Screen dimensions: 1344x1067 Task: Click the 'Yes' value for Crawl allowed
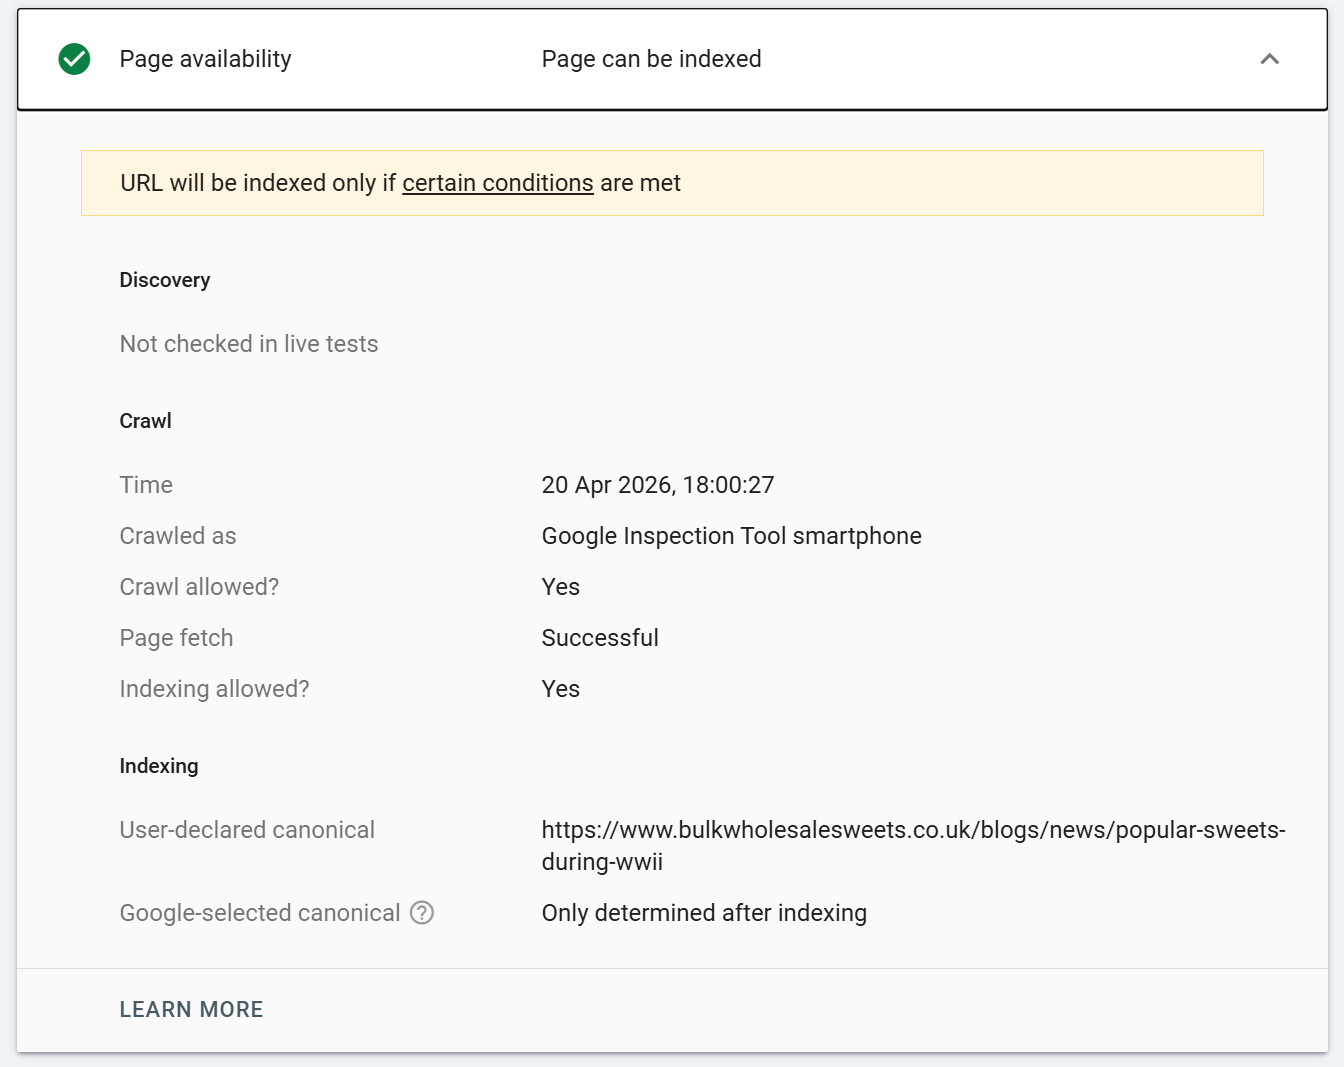(560, 587)
